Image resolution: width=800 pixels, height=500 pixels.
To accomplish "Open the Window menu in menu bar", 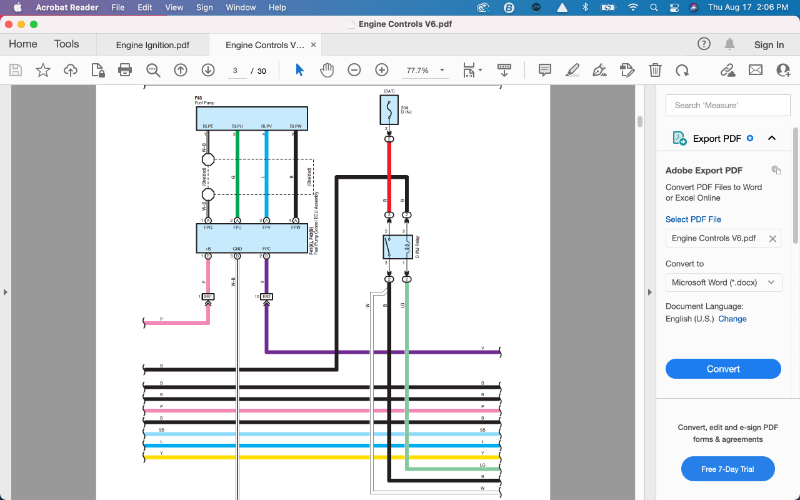I will (x=240, y=7).
